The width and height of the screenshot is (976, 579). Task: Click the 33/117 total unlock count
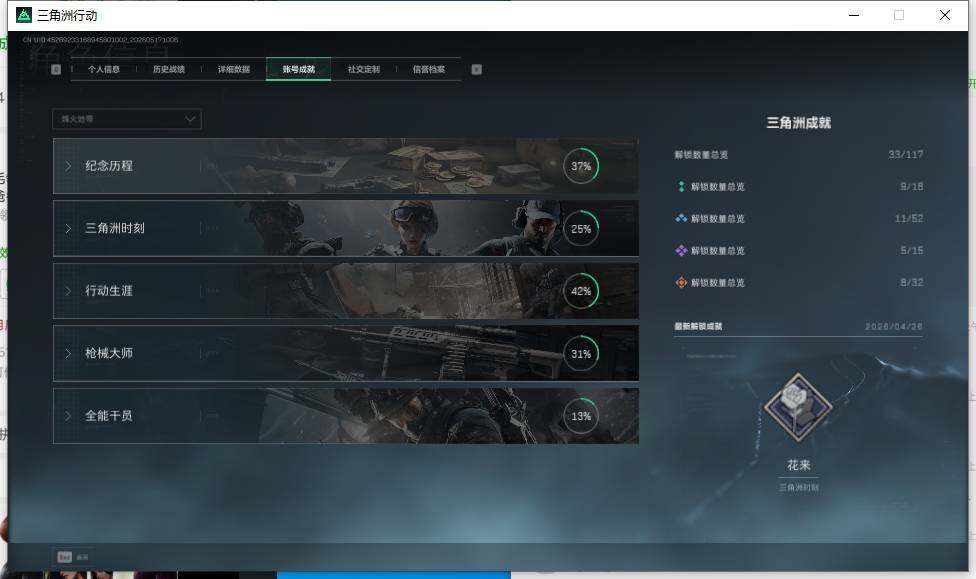(x=906, y=154)
